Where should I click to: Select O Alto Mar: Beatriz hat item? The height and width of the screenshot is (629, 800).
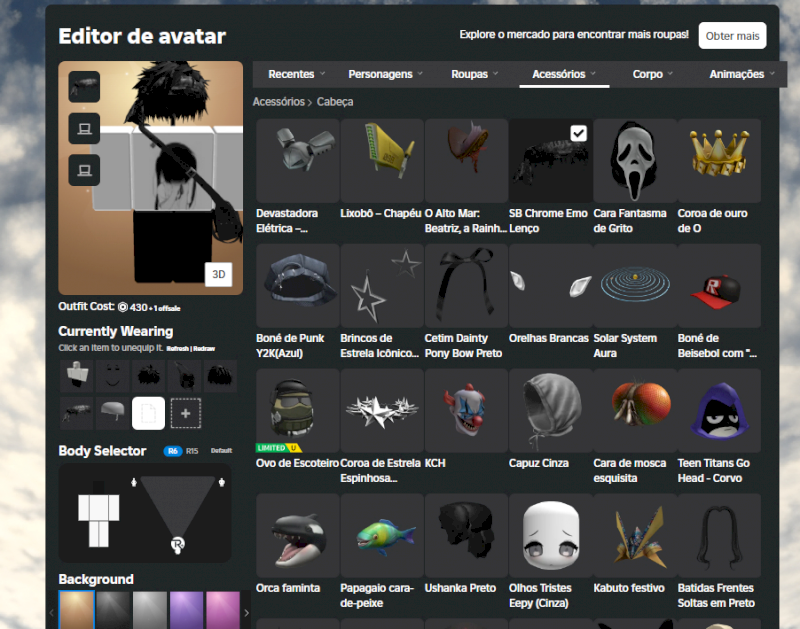[466, 161]
